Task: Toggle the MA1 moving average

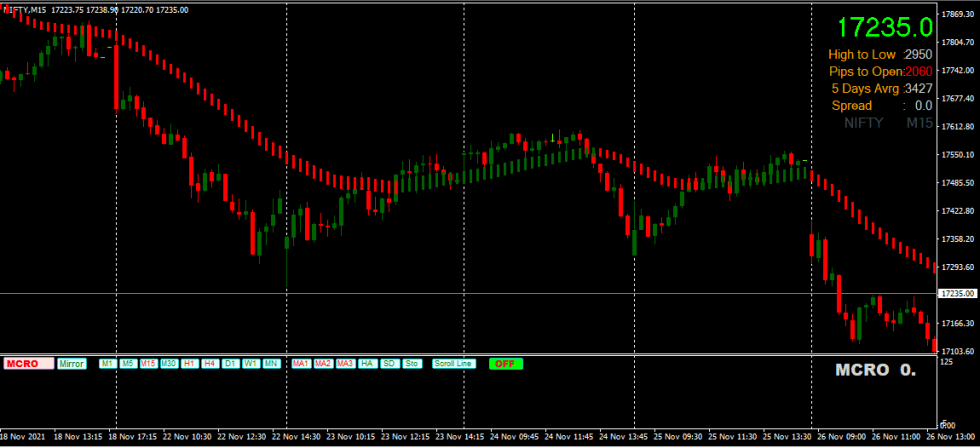Action: pyautogui.click(x=300, y=364)
